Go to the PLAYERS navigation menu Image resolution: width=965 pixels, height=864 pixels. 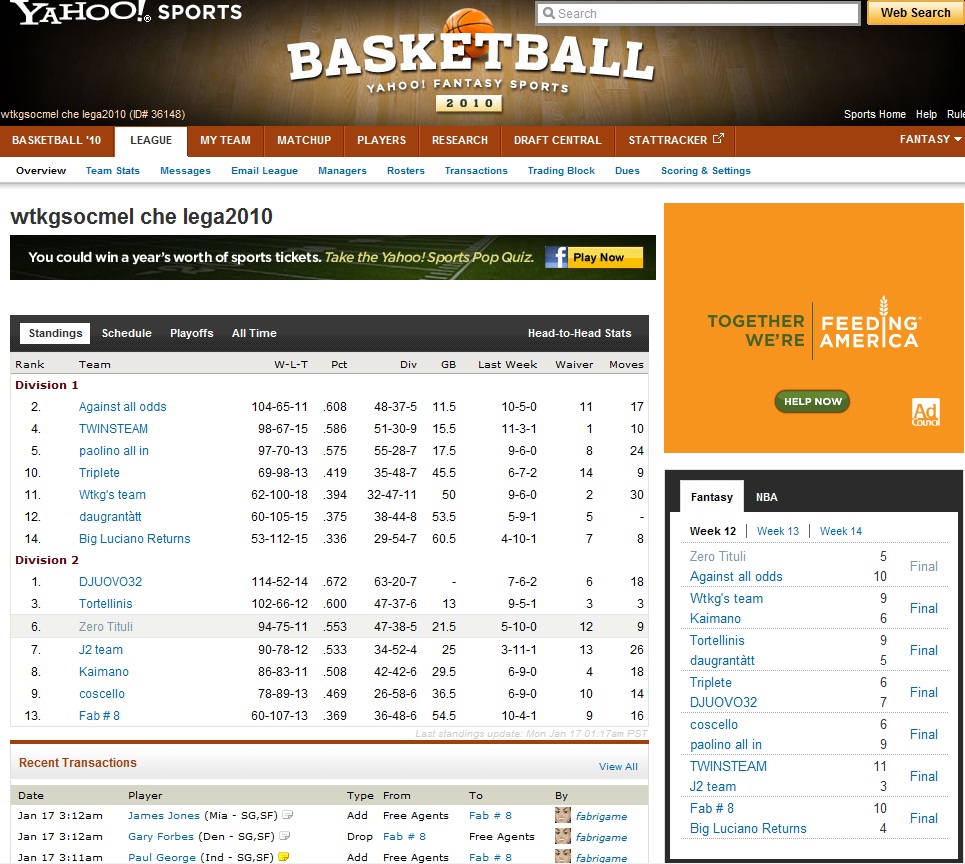coord(381,140)
